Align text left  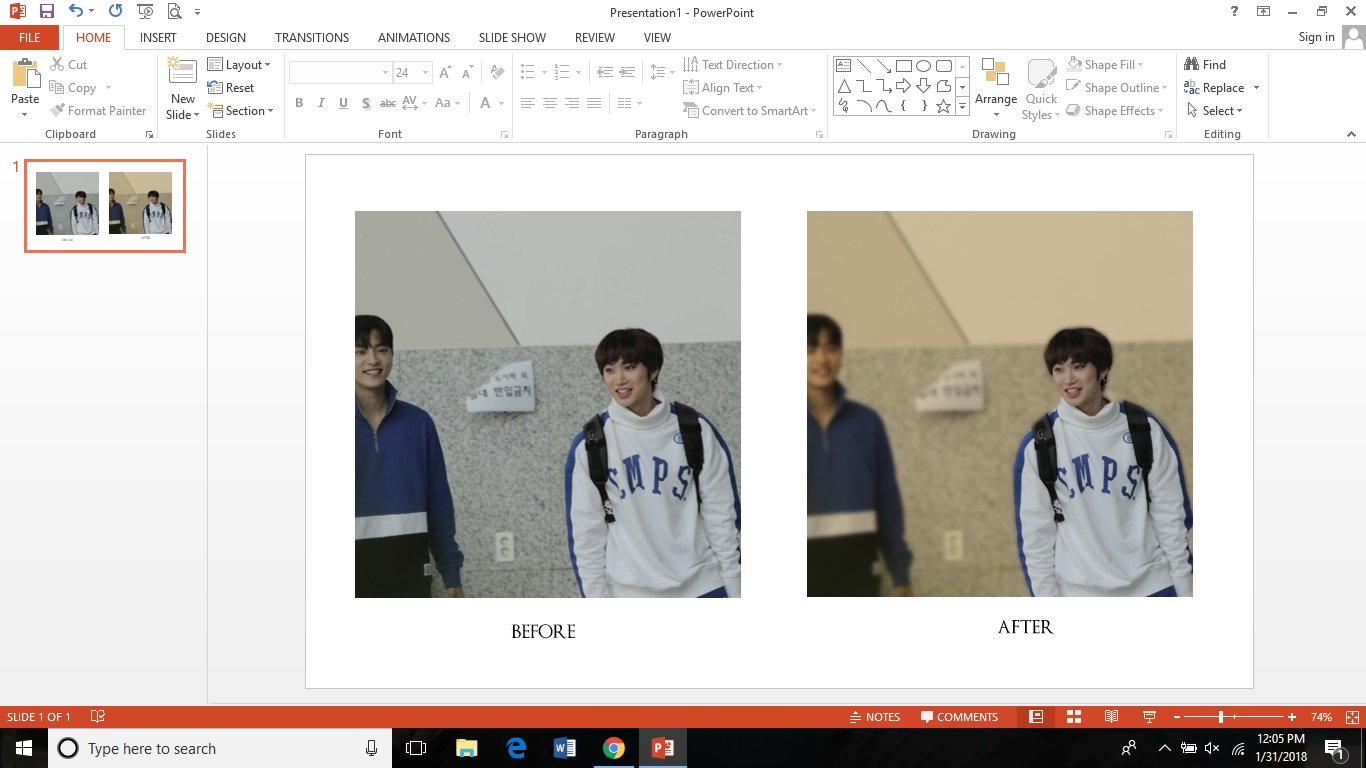coord(528,103)
